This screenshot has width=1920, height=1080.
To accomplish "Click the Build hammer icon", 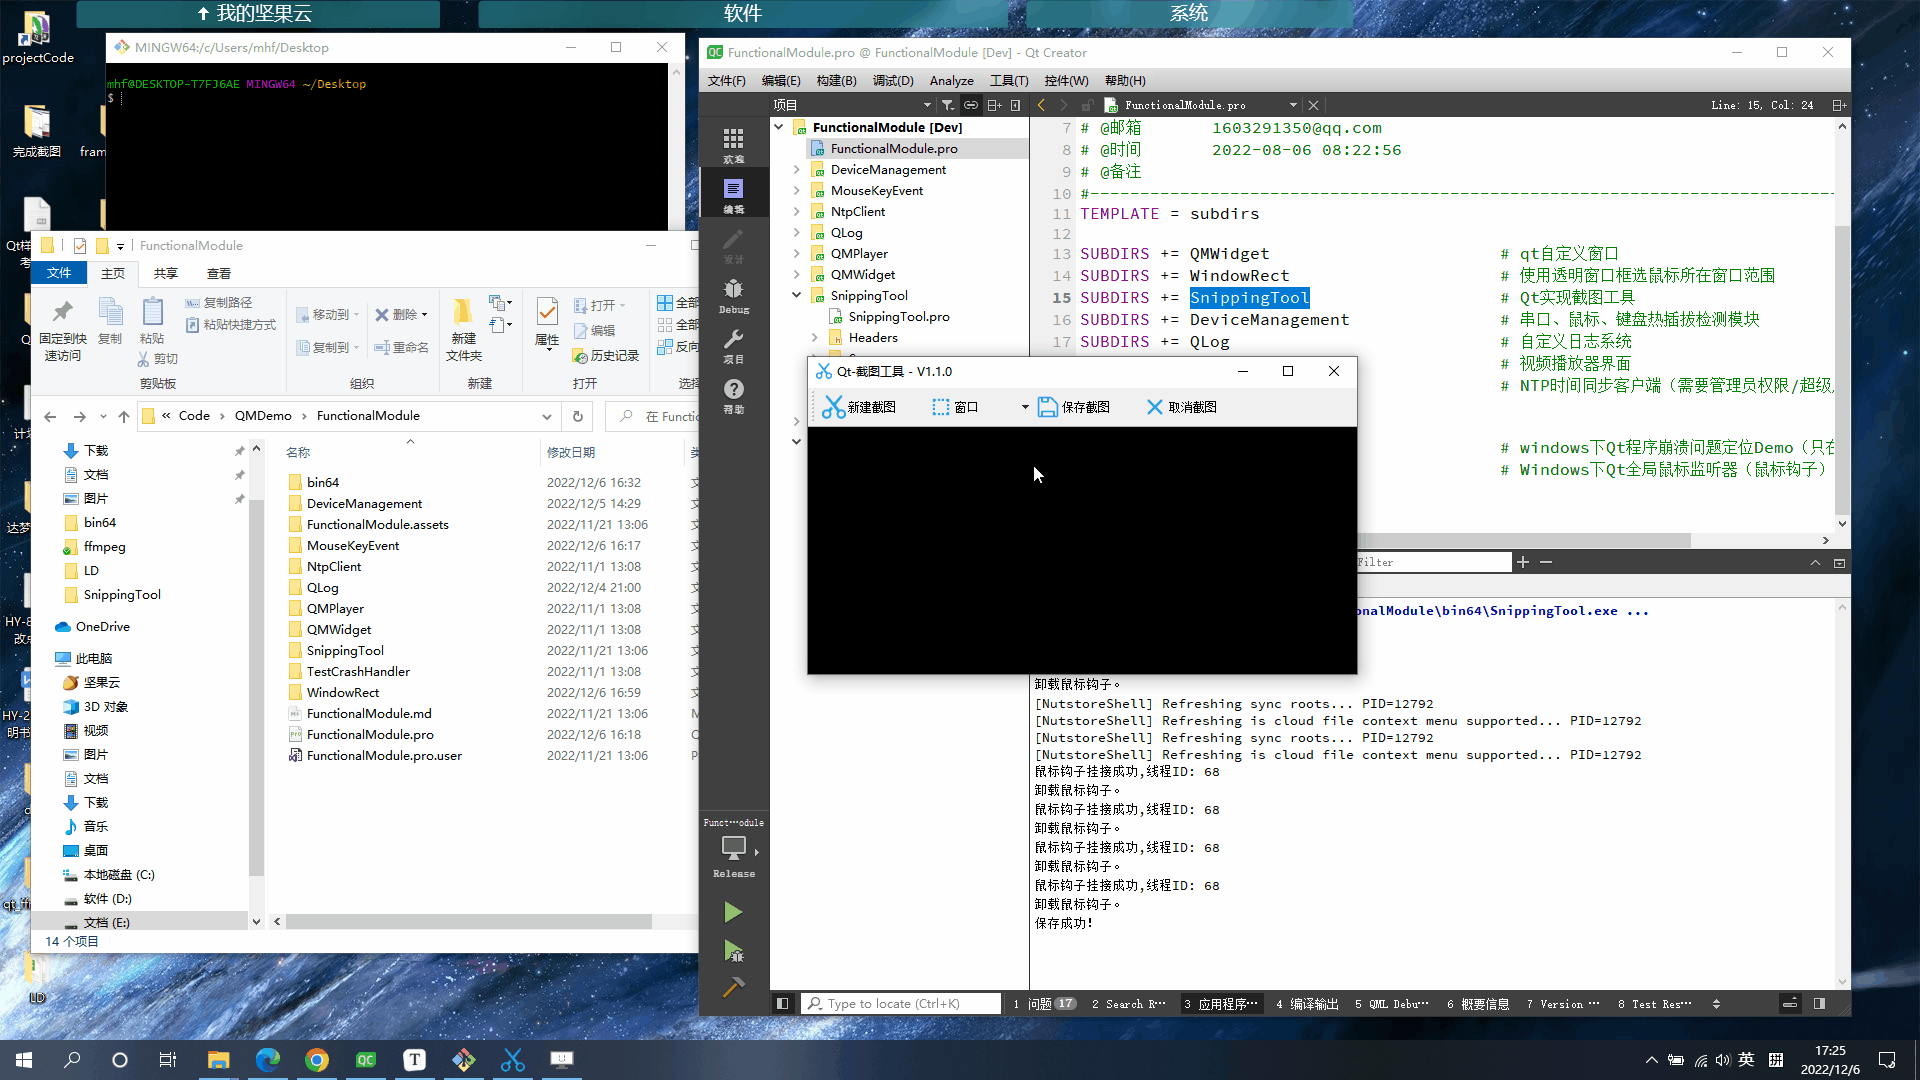I will [x=733, y=988].
